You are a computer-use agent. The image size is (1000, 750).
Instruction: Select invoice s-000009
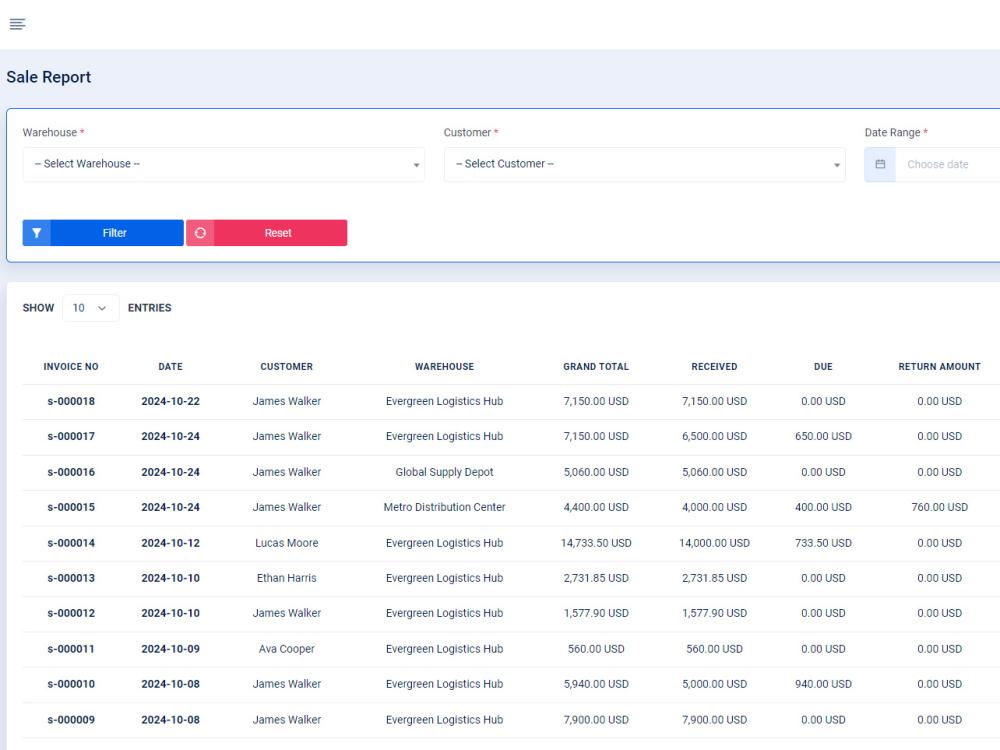71,719
